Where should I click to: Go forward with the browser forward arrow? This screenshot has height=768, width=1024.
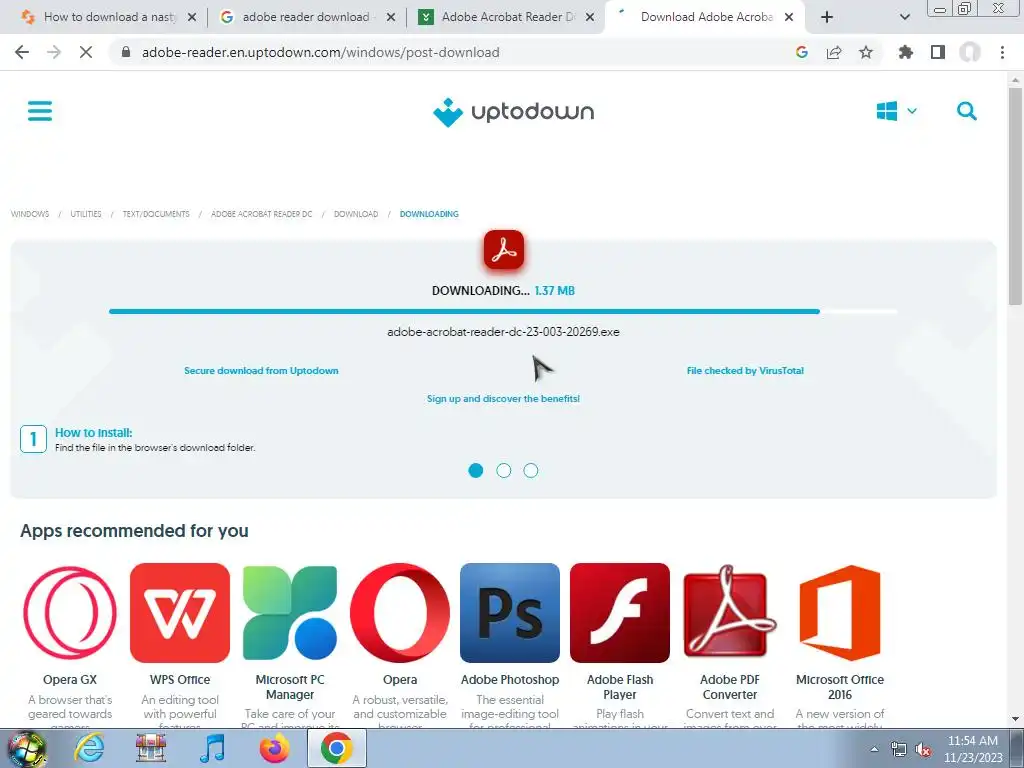(54, 52)
